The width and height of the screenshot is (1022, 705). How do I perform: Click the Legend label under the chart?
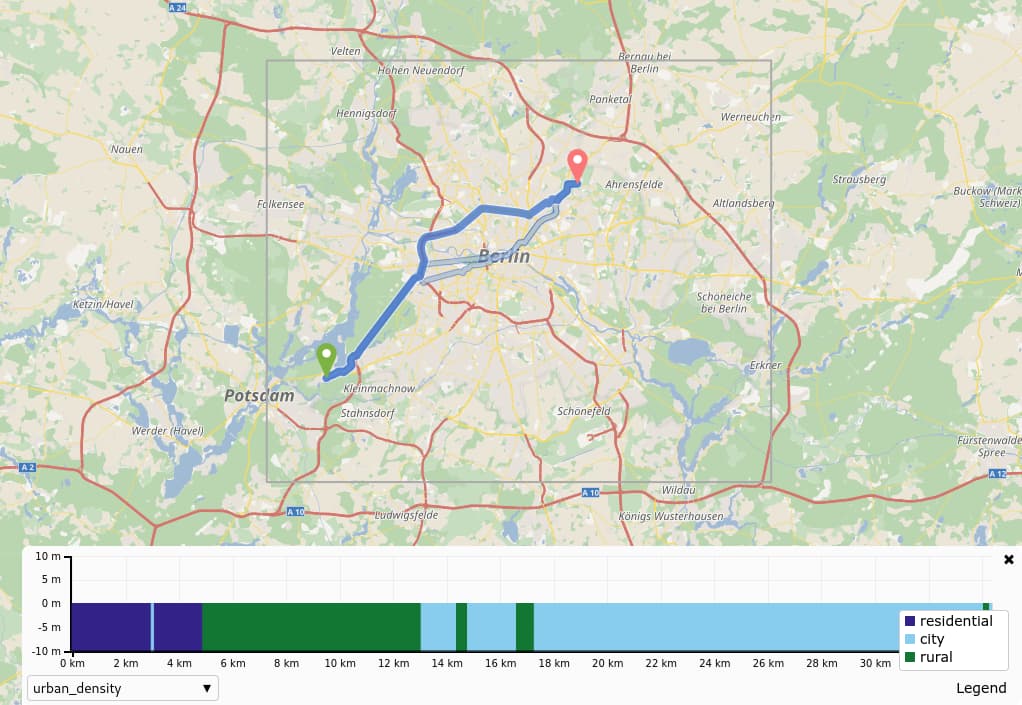click(x=981, y=688)
